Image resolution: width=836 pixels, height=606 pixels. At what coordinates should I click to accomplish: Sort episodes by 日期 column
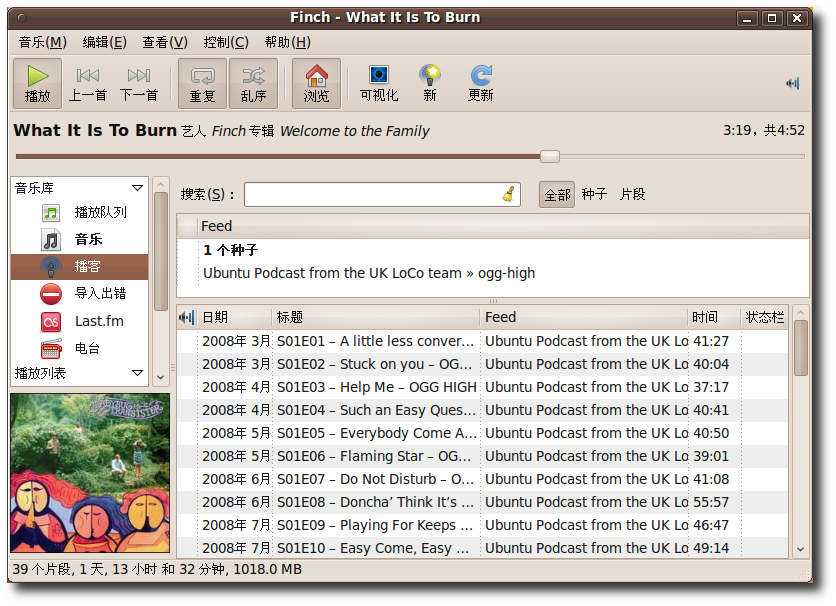click(x=235, y=318)
